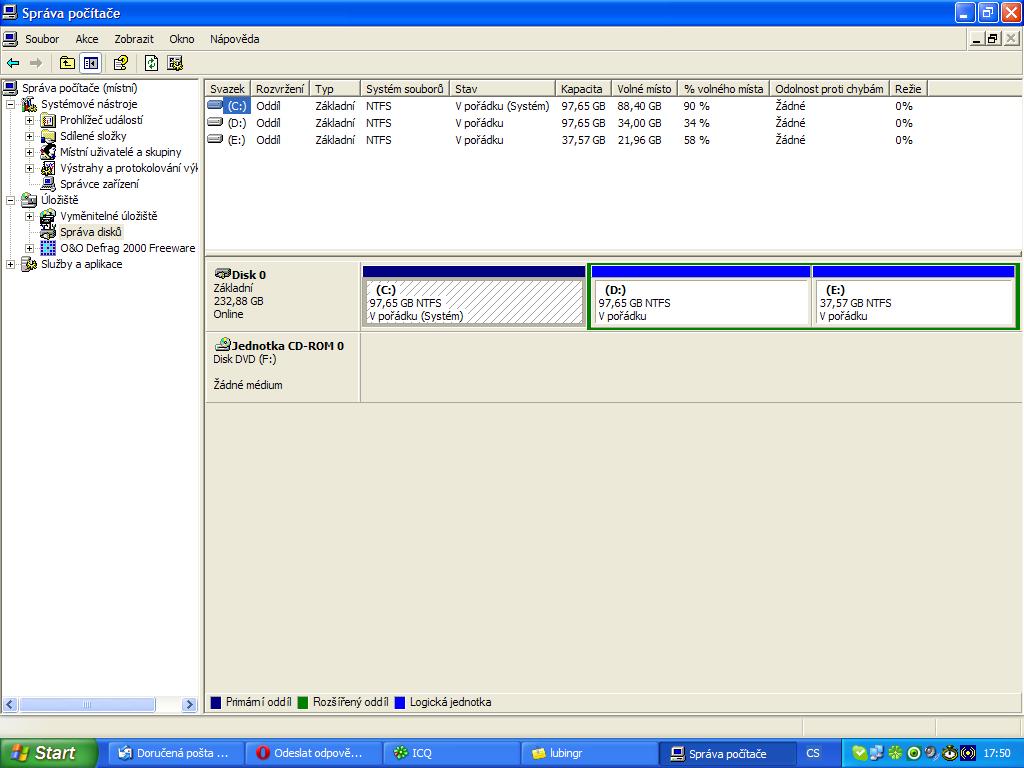
Task: Click the Up one level folder icon
Action: tap(67, 63)
